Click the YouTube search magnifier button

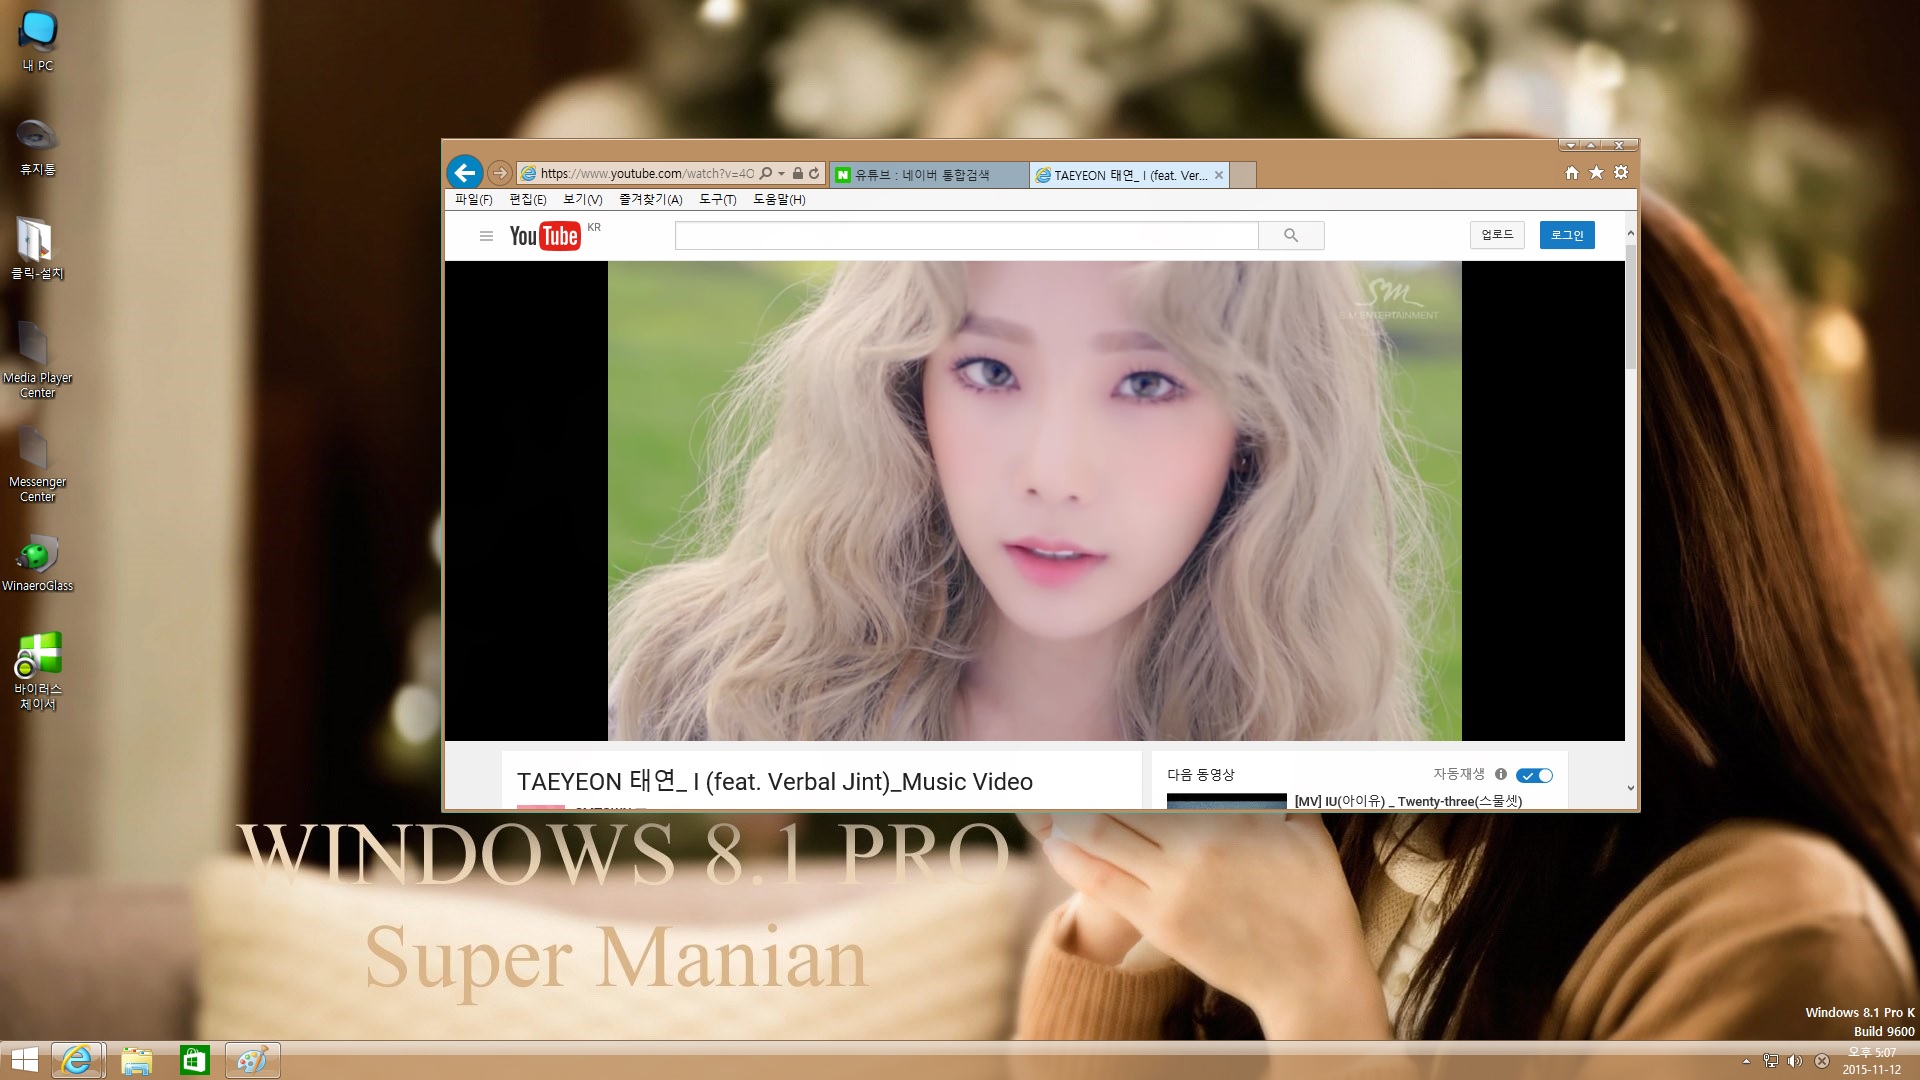coord(1291,236)
